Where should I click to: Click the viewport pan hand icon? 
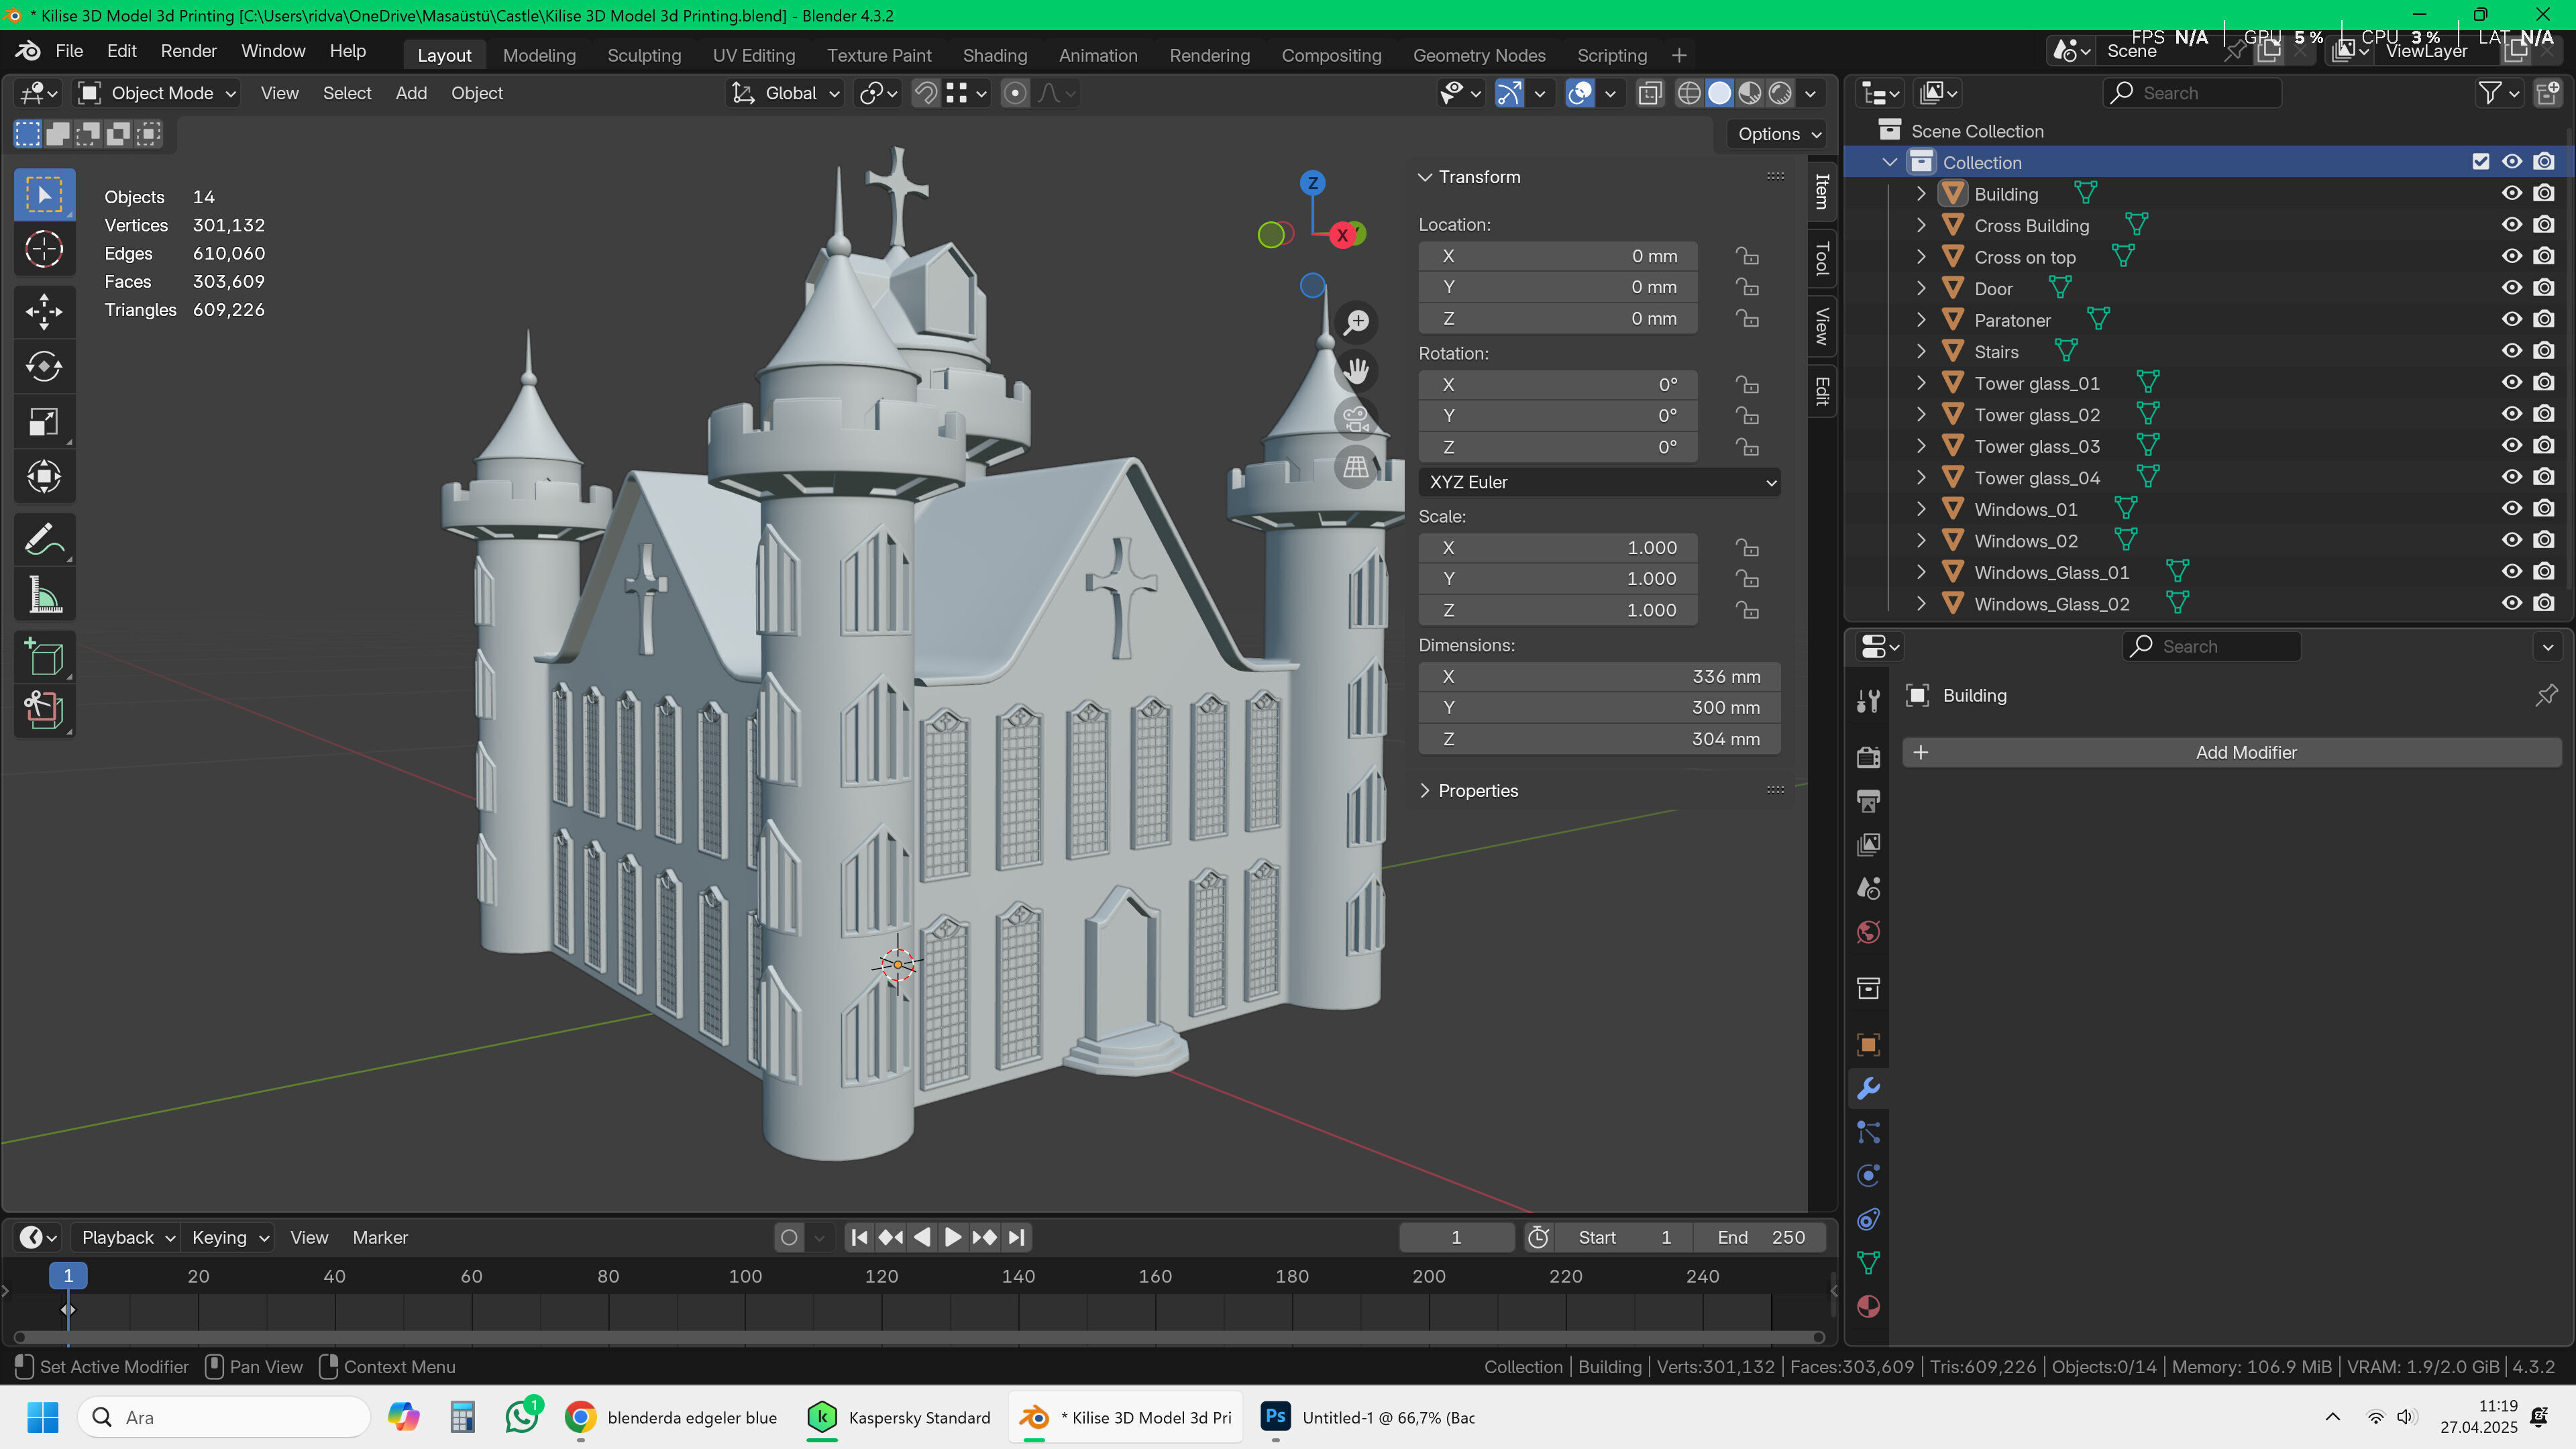(1356, 371)
